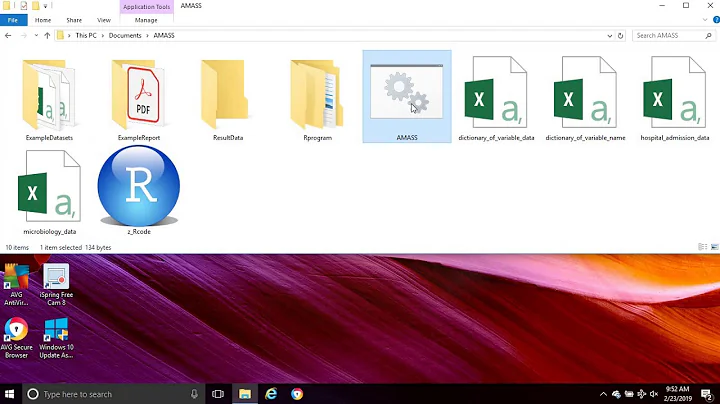Select hospital_admission_data Excel file
The image size is (720, 404).
coord(675,99)
